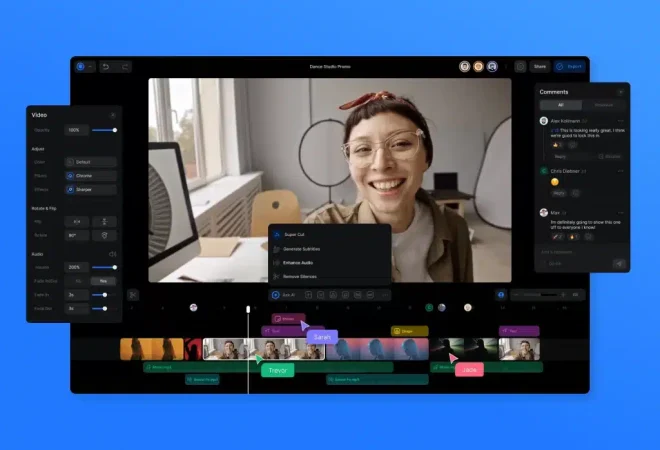
Task: Flip the video vertically
Action: tap(104, 221)
